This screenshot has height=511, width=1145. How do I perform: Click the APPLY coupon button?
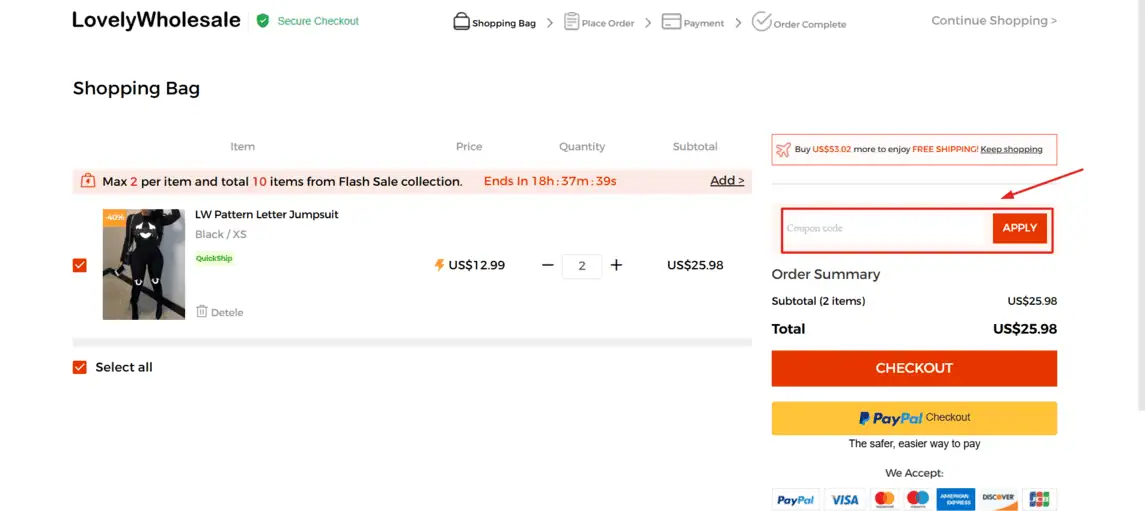pyautogui.click(x=1019, y=228)
